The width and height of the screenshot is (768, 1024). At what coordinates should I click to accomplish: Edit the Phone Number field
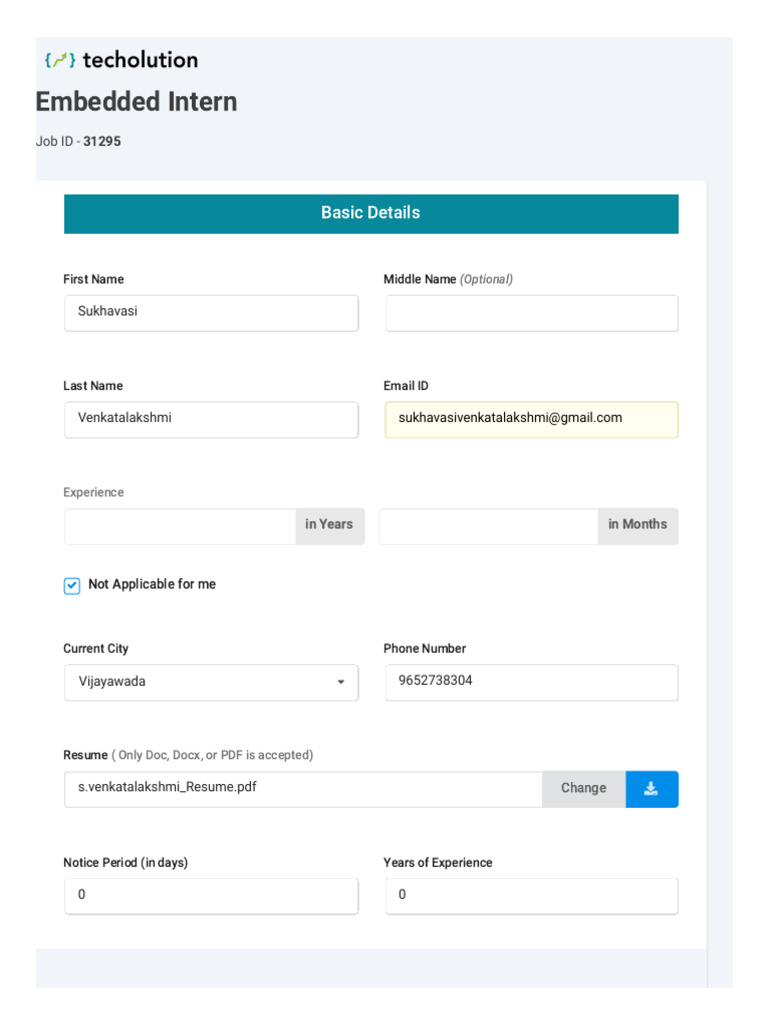pyautogui.click(x=531, y=683)
